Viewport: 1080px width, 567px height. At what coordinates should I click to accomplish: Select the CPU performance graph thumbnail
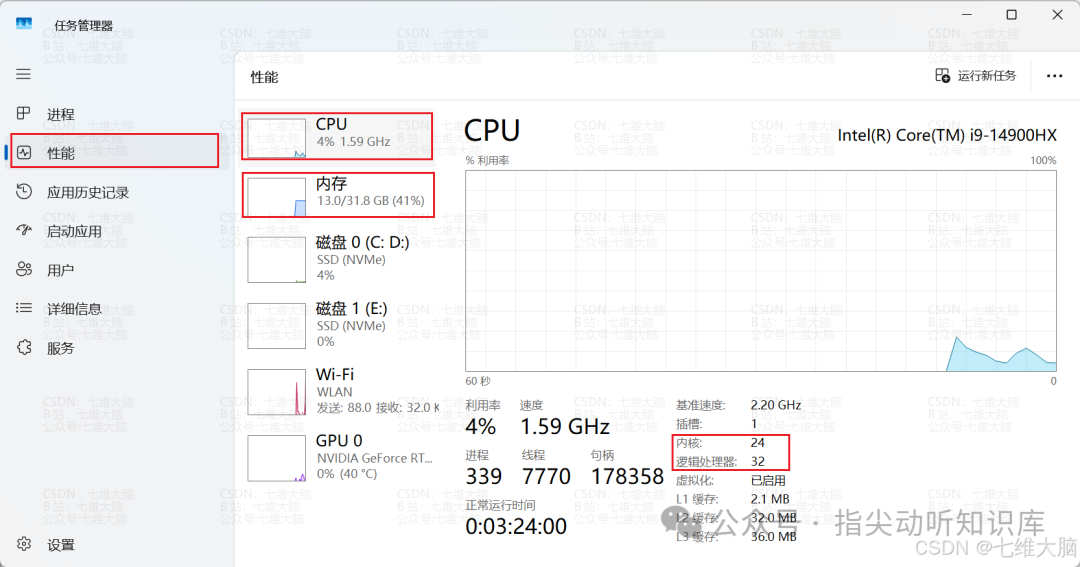pos(277,137)
